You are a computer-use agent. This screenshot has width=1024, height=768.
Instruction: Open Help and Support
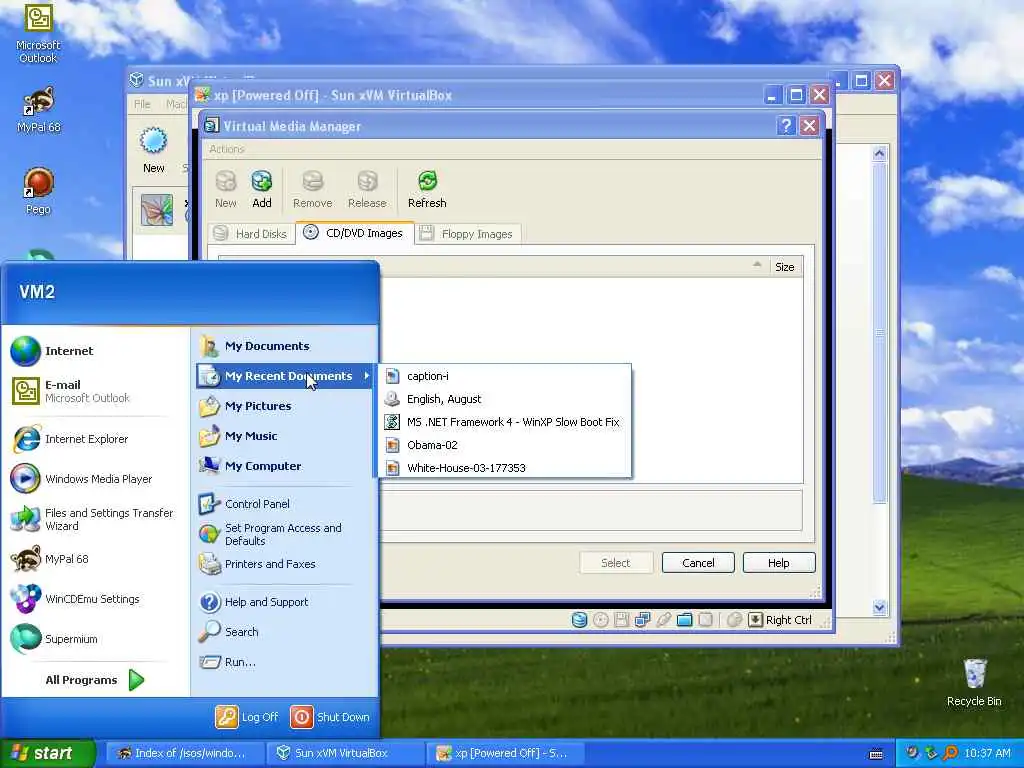(285, 601)
